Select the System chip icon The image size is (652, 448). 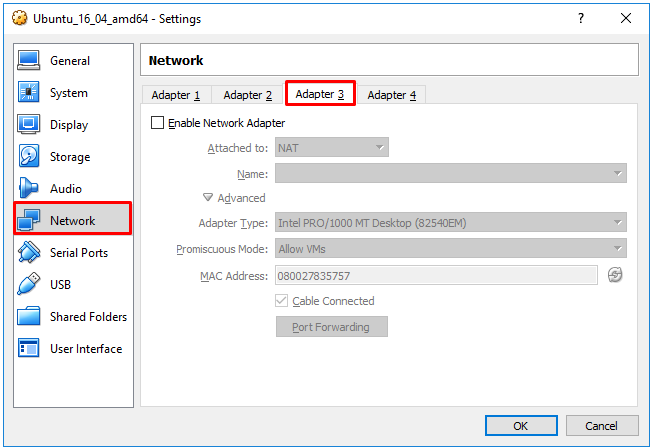tap(28, 92)
